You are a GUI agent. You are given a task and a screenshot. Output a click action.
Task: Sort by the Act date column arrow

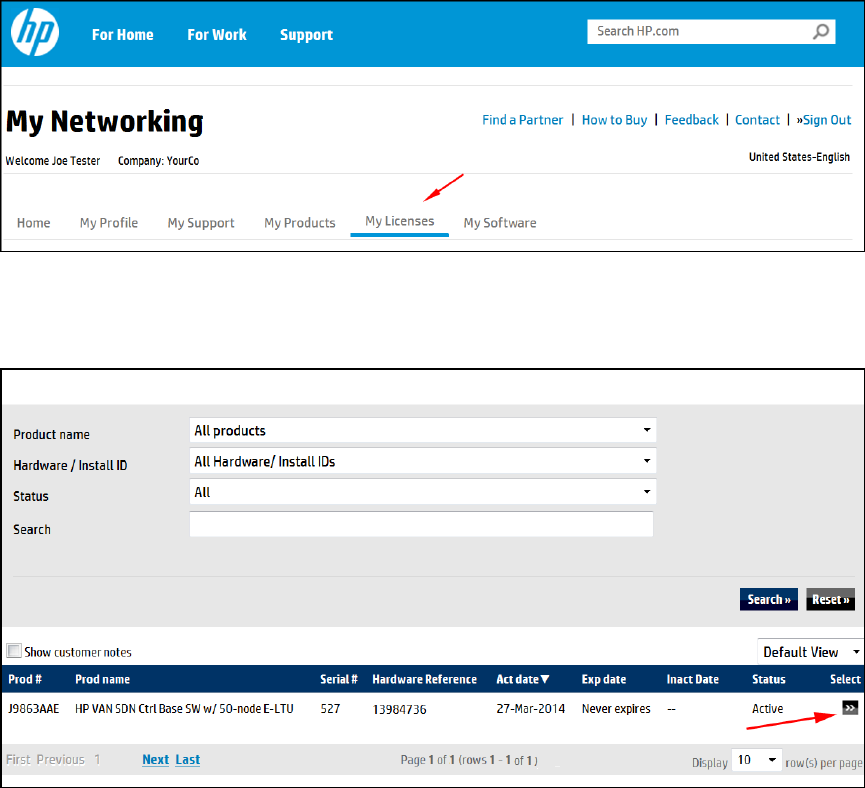pyautogui.click(x=545, y=679)
